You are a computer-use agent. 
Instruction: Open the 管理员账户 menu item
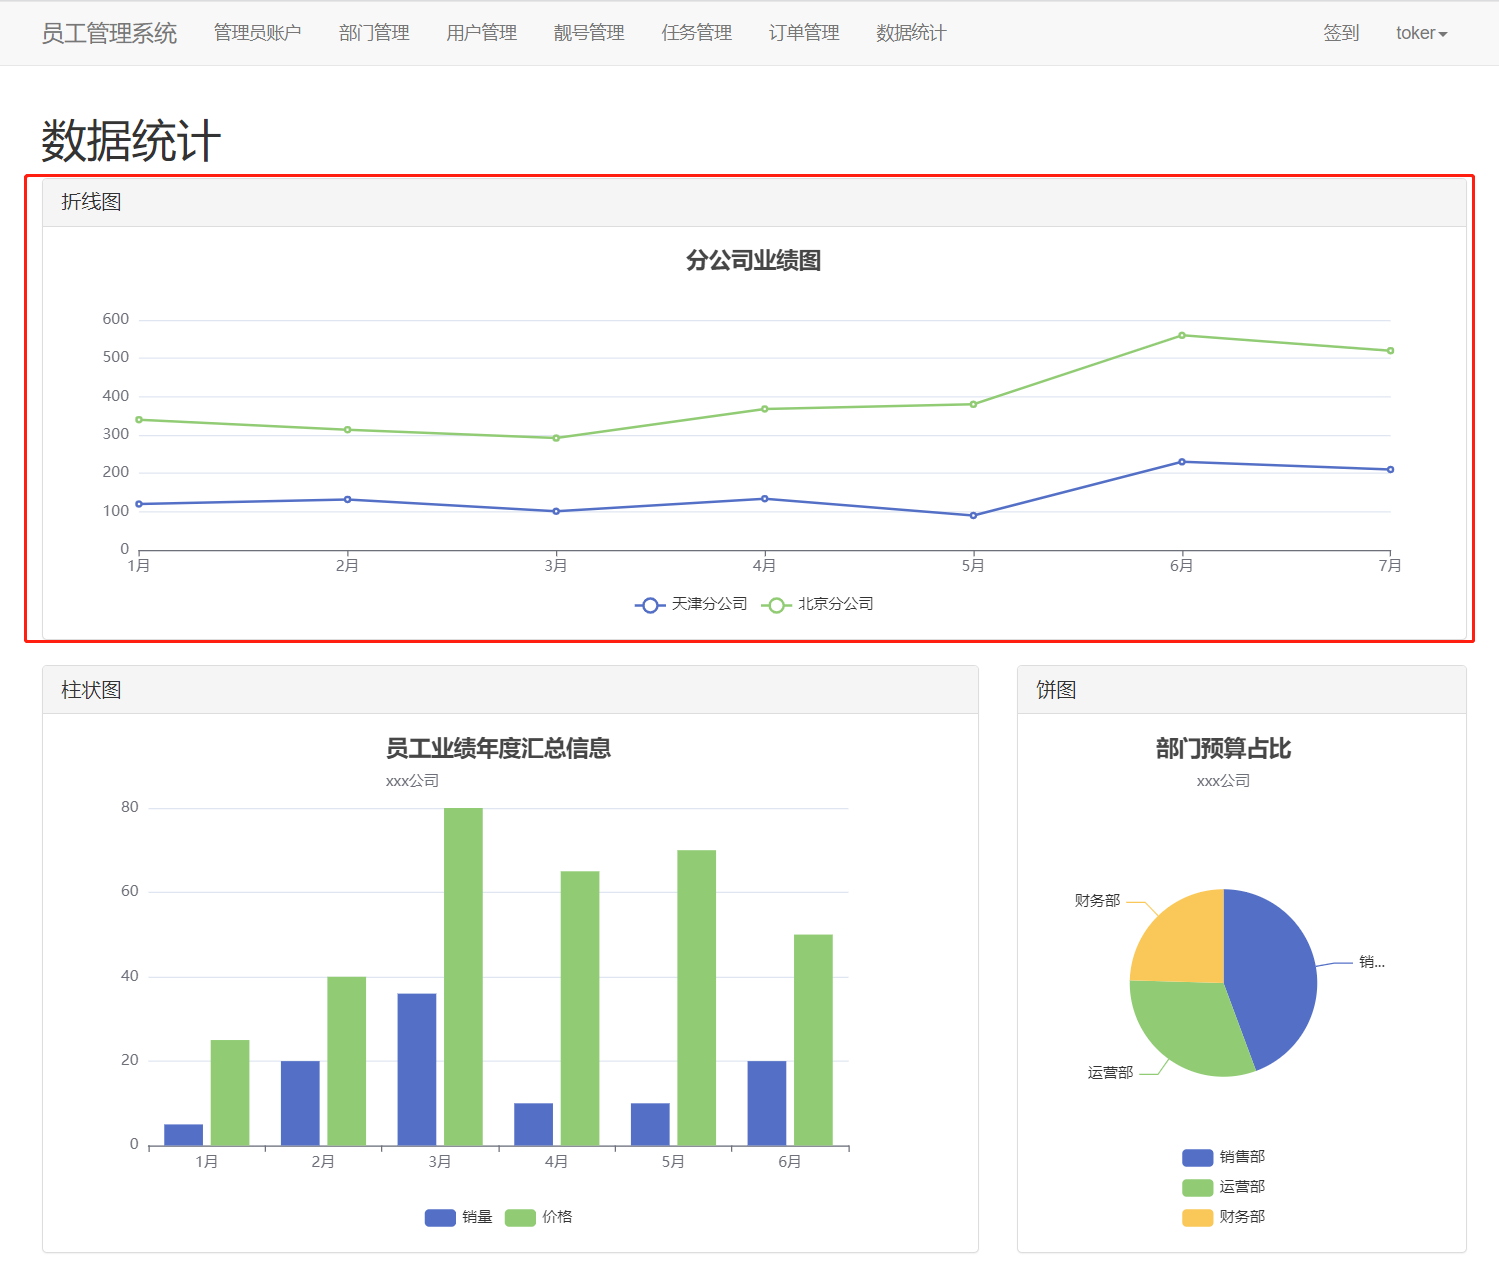click(258, 33)
